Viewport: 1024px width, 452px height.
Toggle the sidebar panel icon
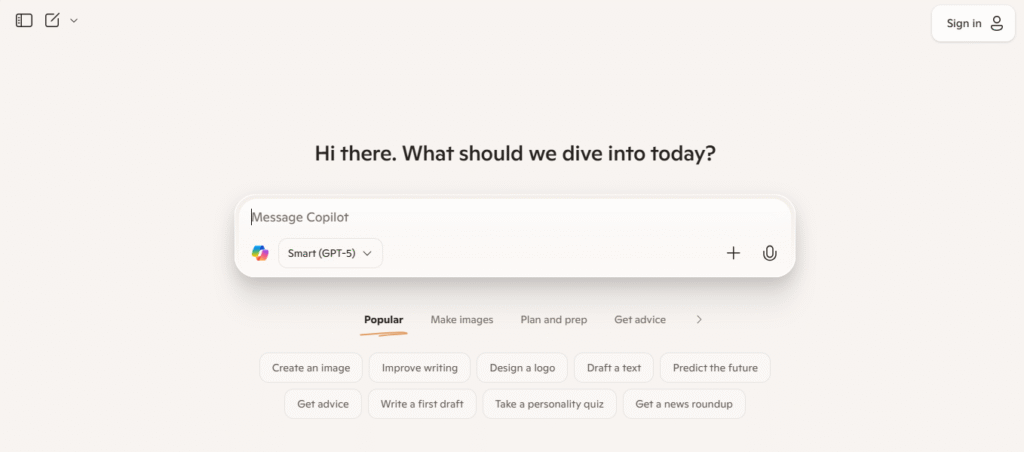24,21
